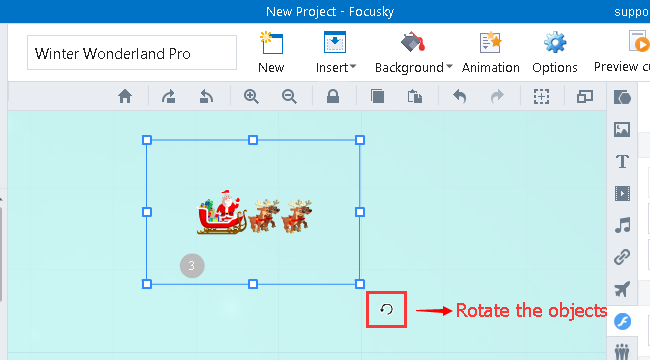Screen dimensions: 650x360
Task: Create a New frame or project
Action: [271, 52]
